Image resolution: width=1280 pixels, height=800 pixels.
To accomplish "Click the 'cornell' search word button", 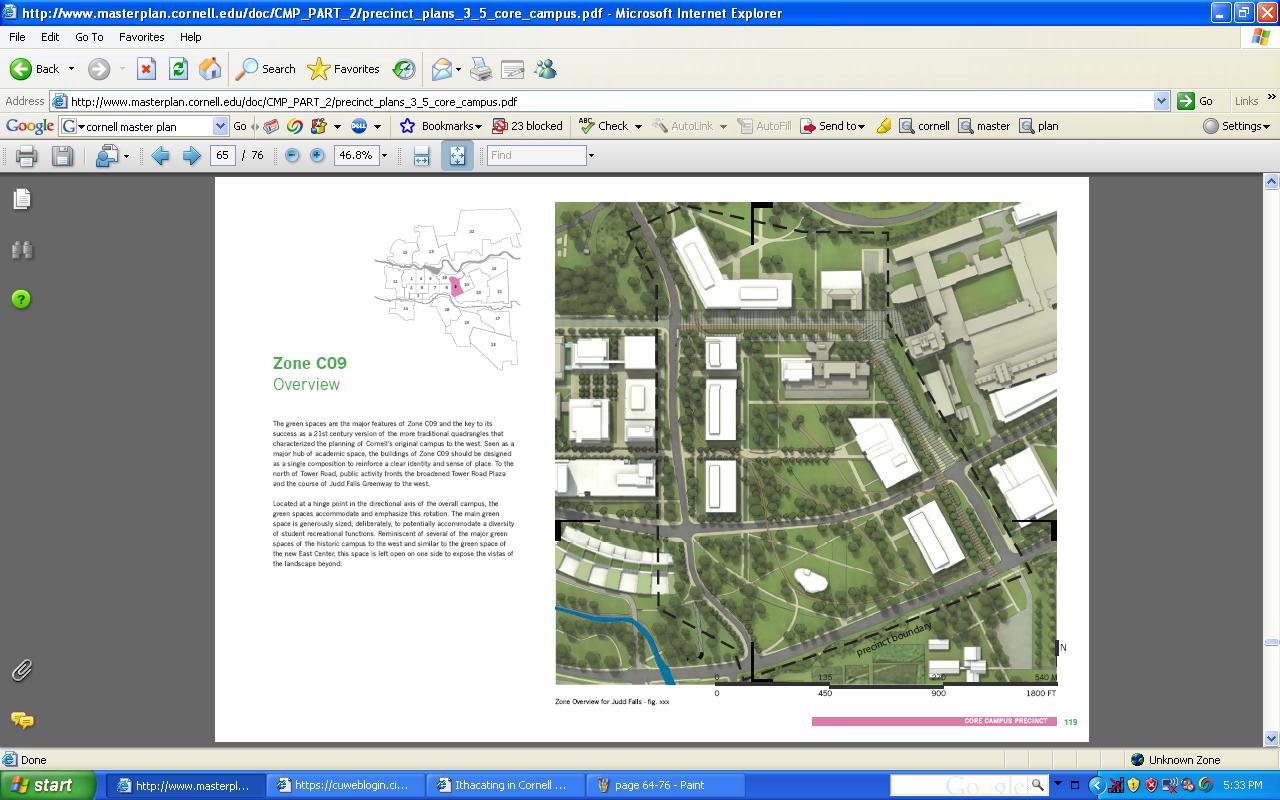I will click(925, 126).
